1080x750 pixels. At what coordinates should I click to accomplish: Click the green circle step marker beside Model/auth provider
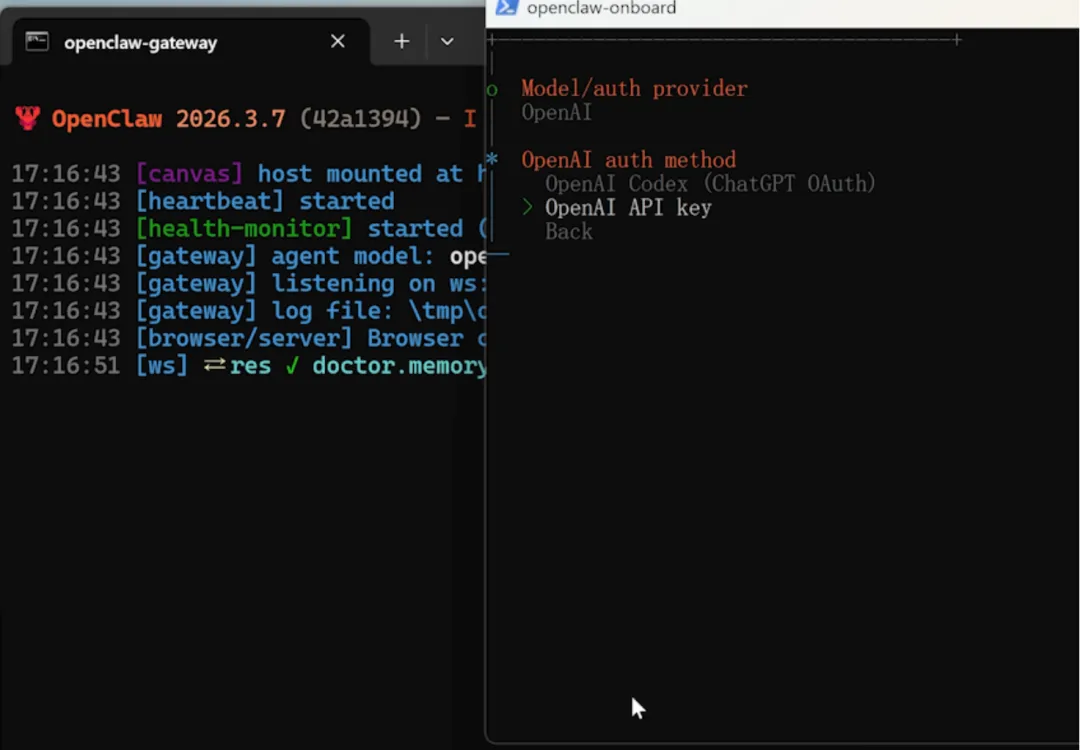[492, 90]
